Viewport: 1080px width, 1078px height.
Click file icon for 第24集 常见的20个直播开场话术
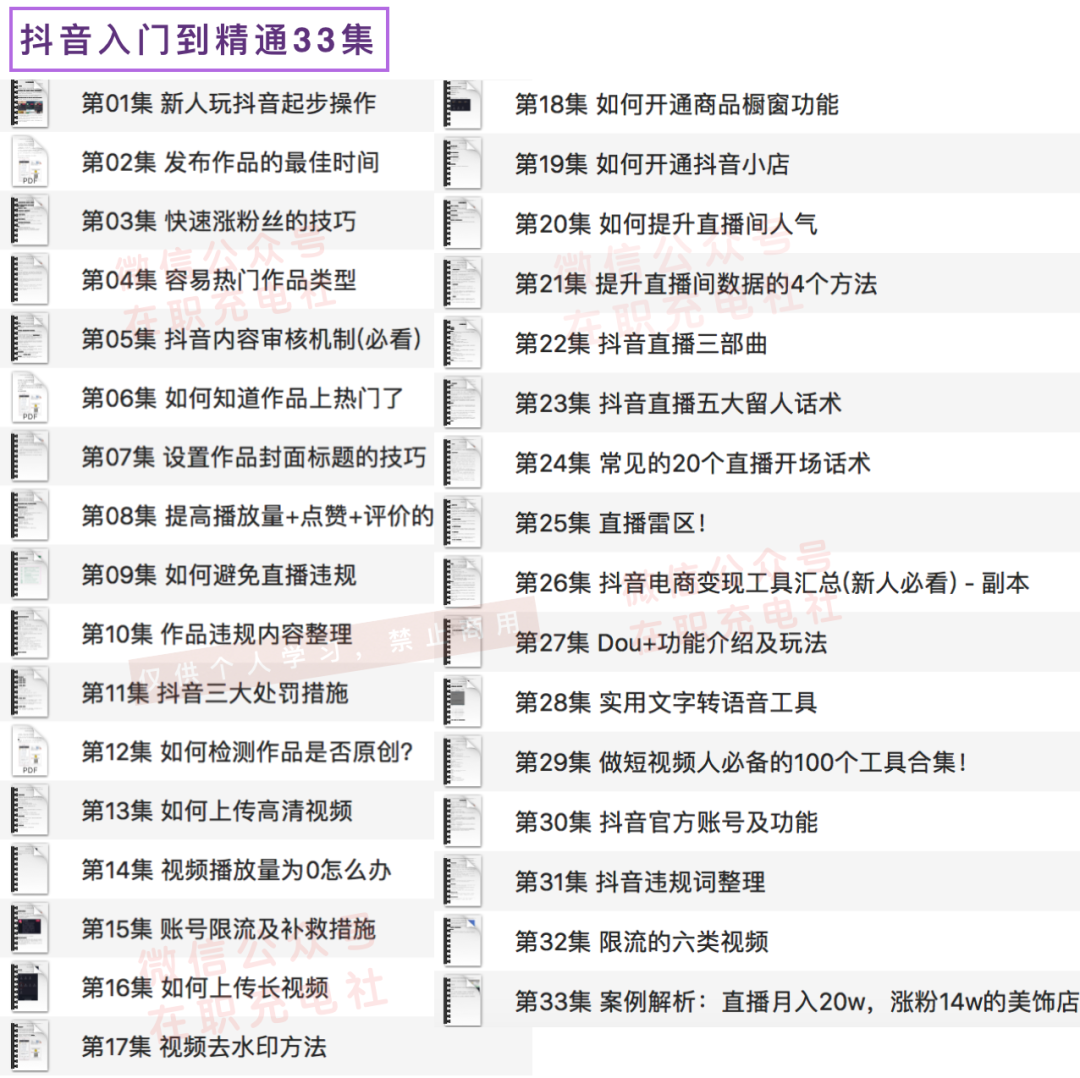pyautogui.click(x=462, y=463)
